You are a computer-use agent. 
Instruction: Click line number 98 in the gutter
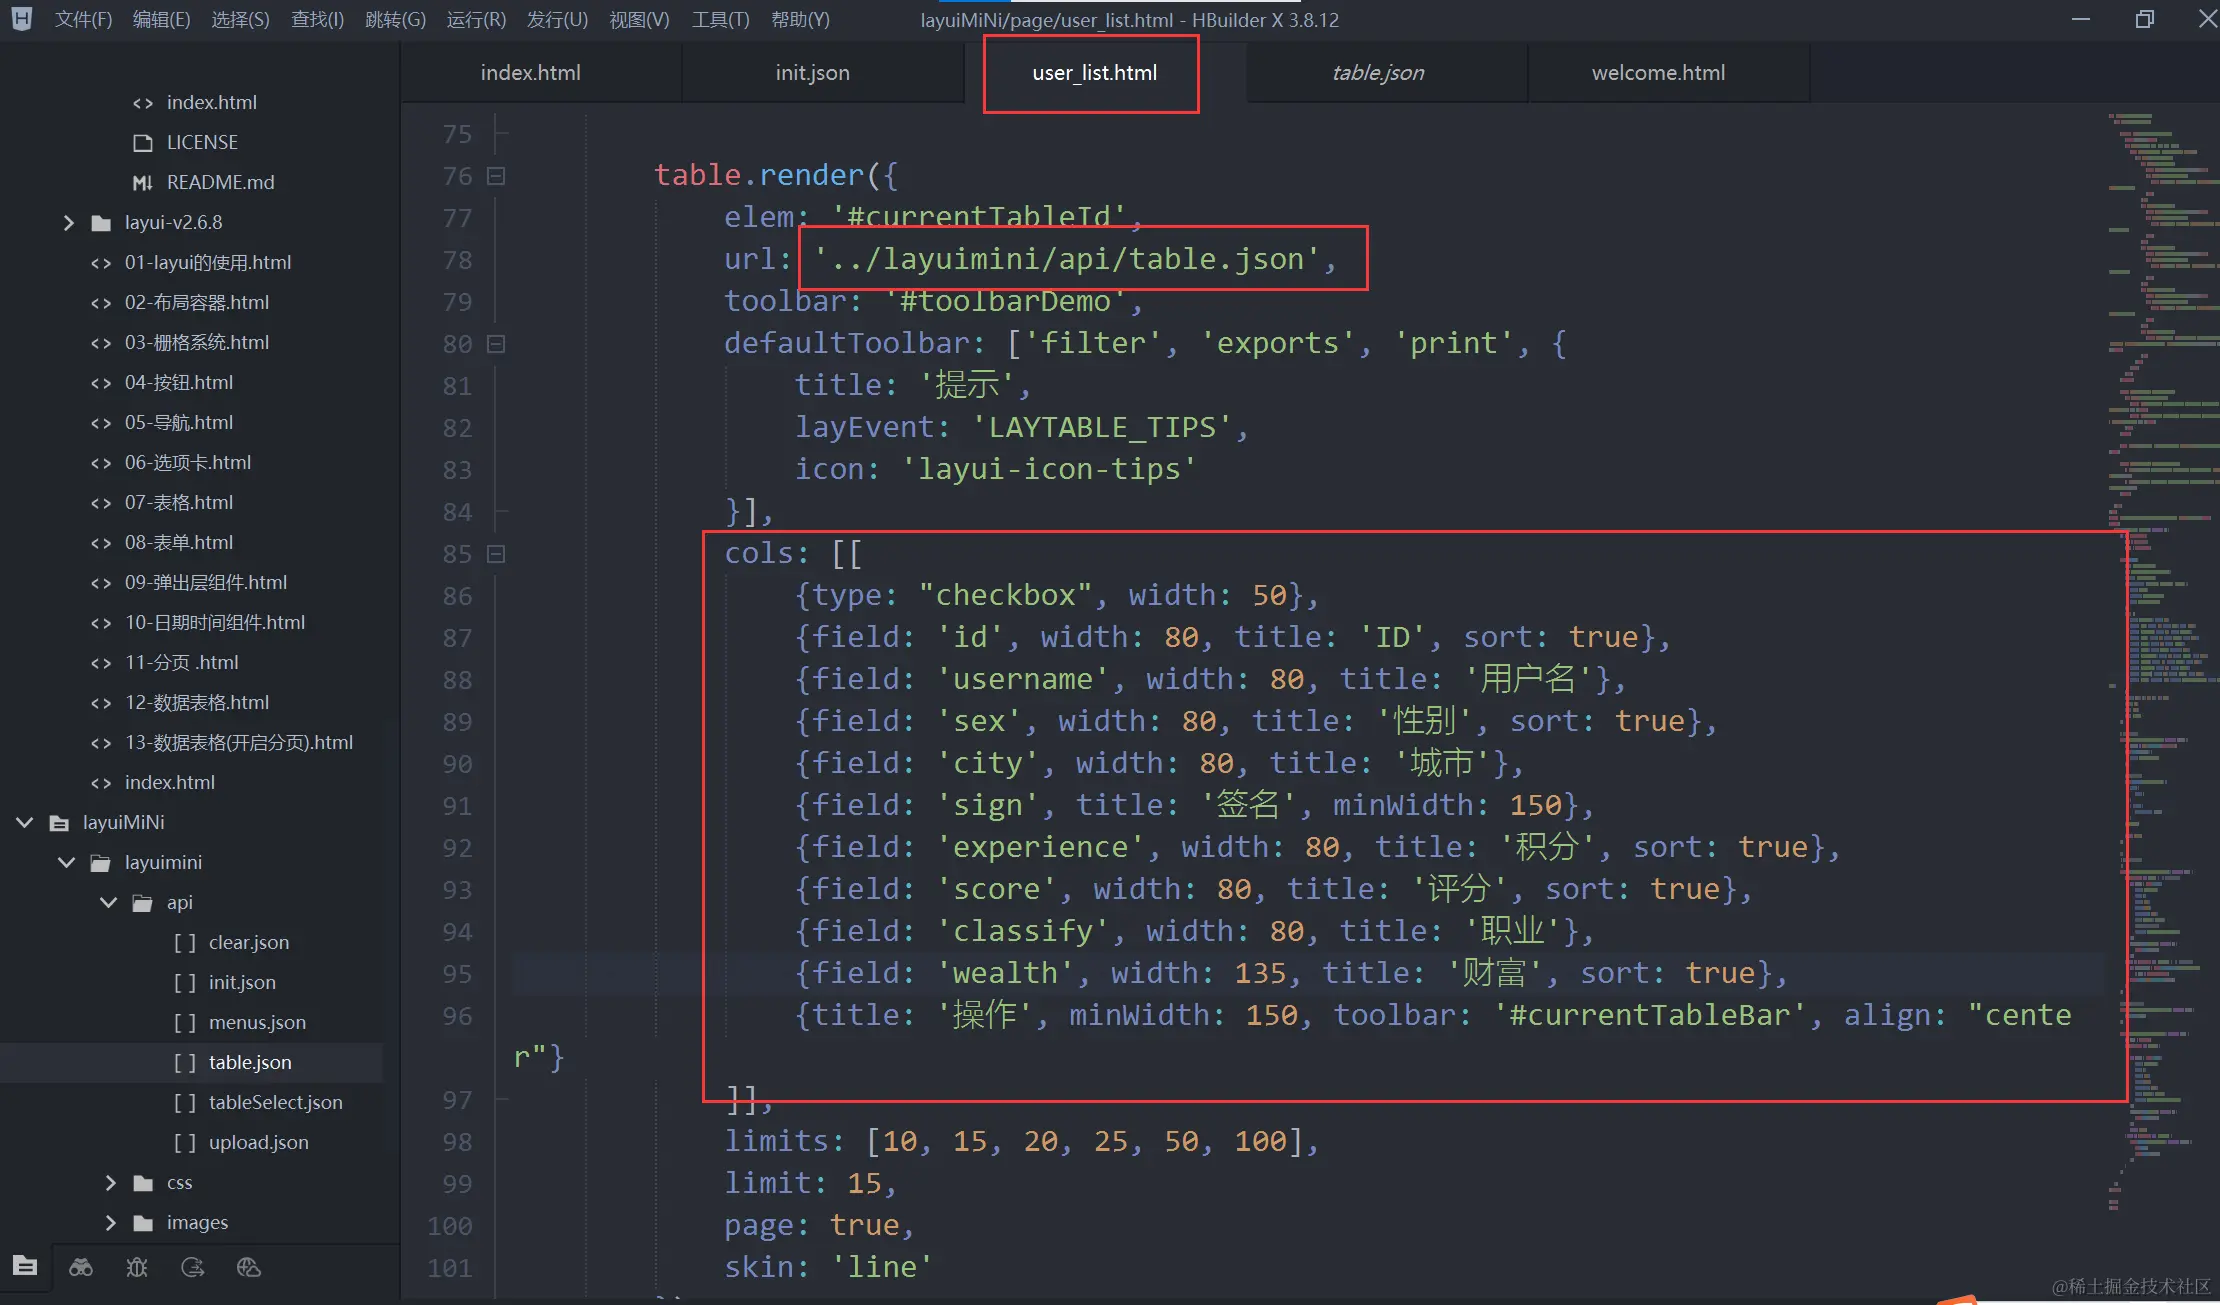[456, 1142]
